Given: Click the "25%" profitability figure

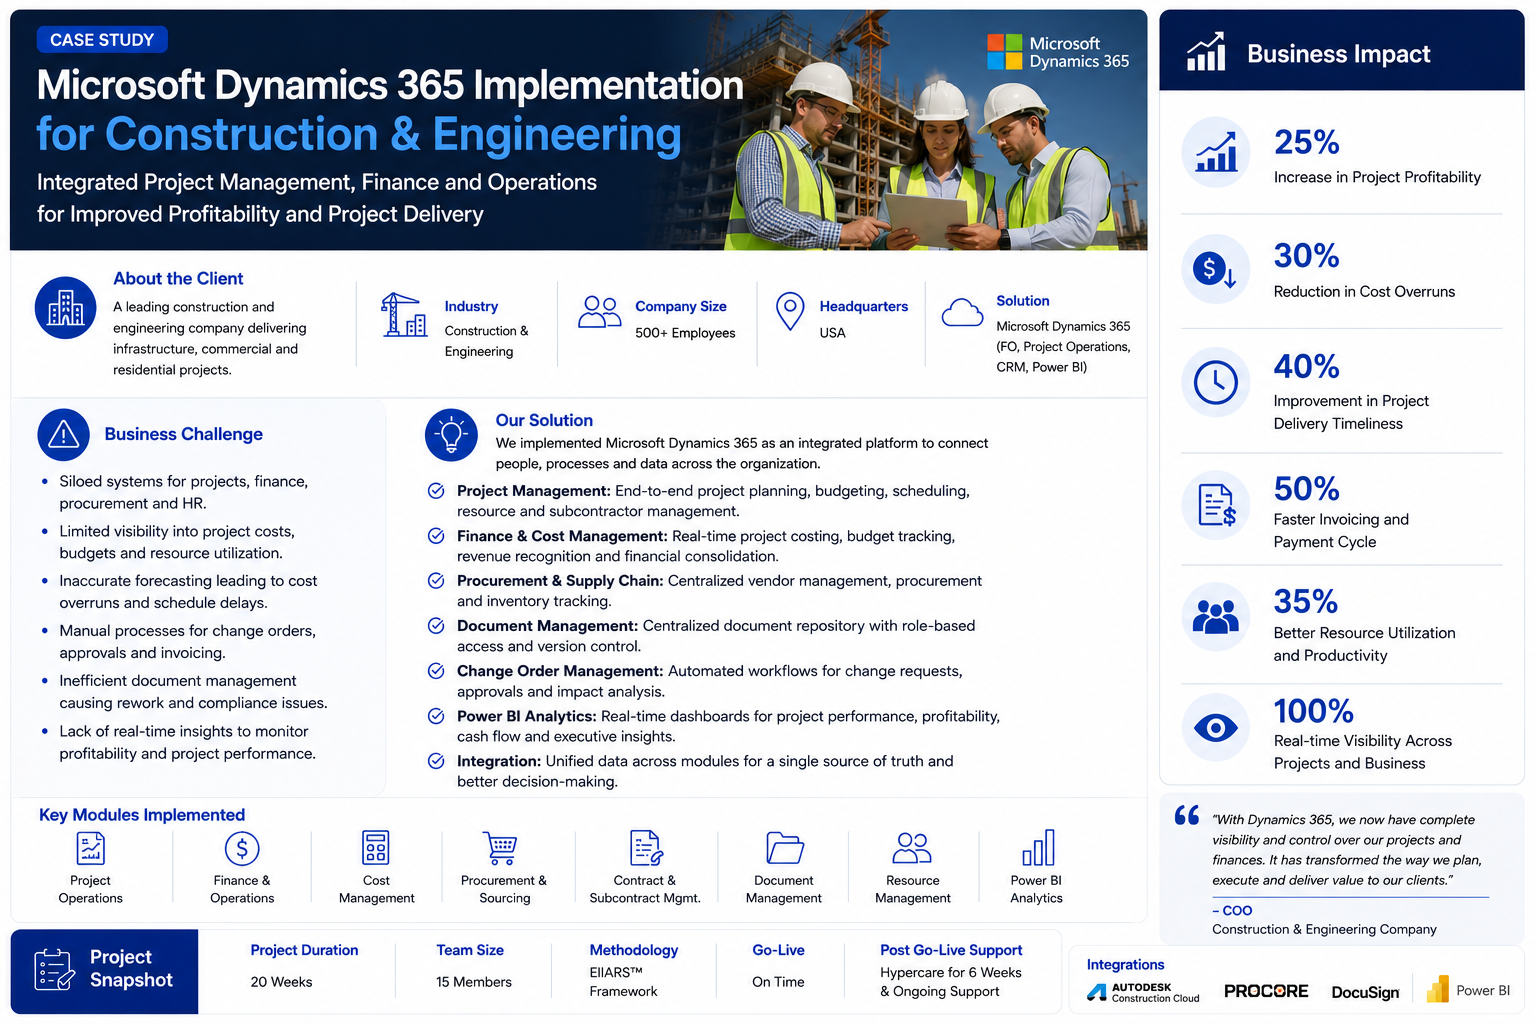Looking at the screenshot, I should pos(1306,143).
